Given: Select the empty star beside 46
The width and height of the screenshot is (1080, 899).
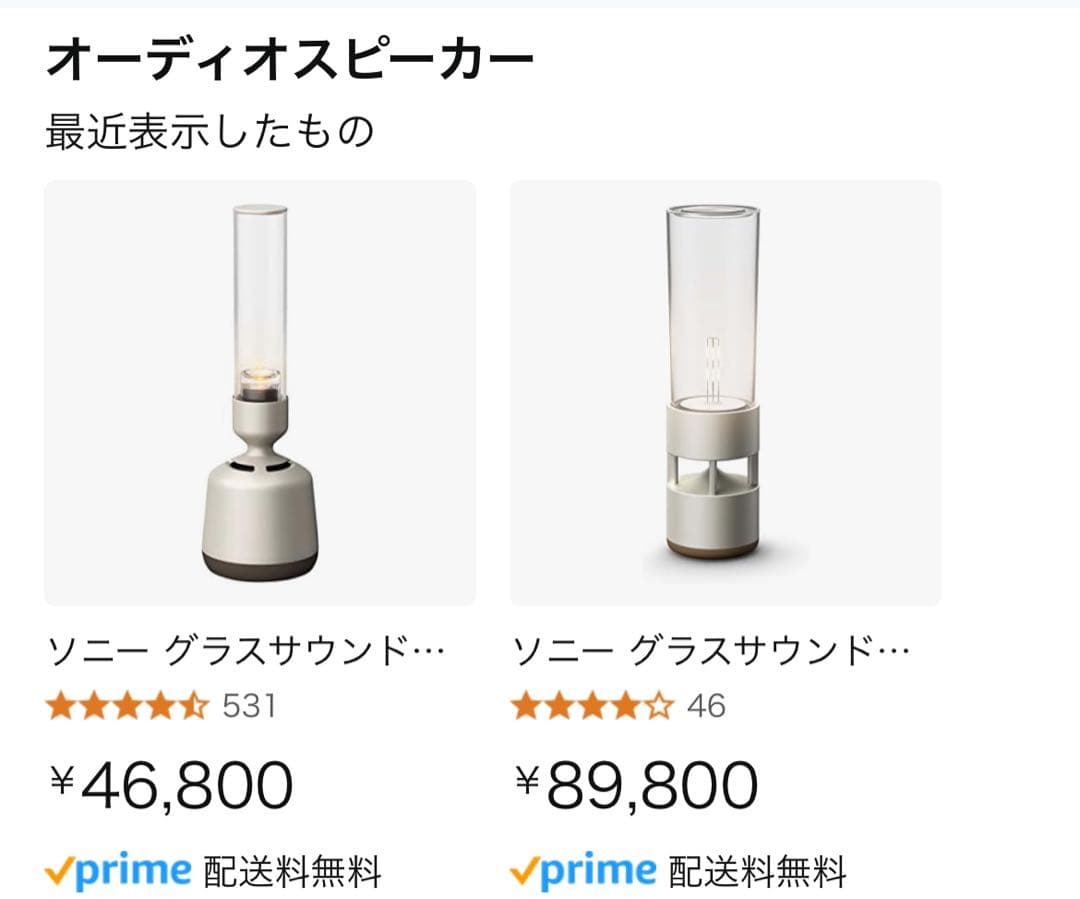Looking at the screenshot, I should pyautogui.click(x=658, y=707).
